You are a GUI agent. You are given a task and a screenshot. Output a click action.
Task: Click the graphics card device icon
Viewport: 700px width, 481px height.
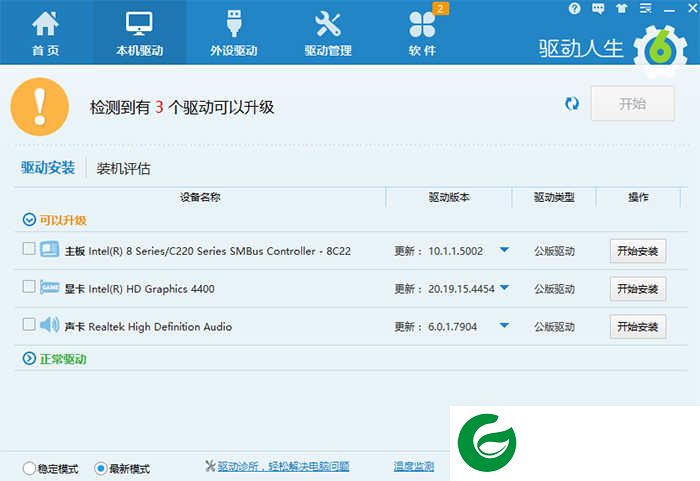[50, 287]
